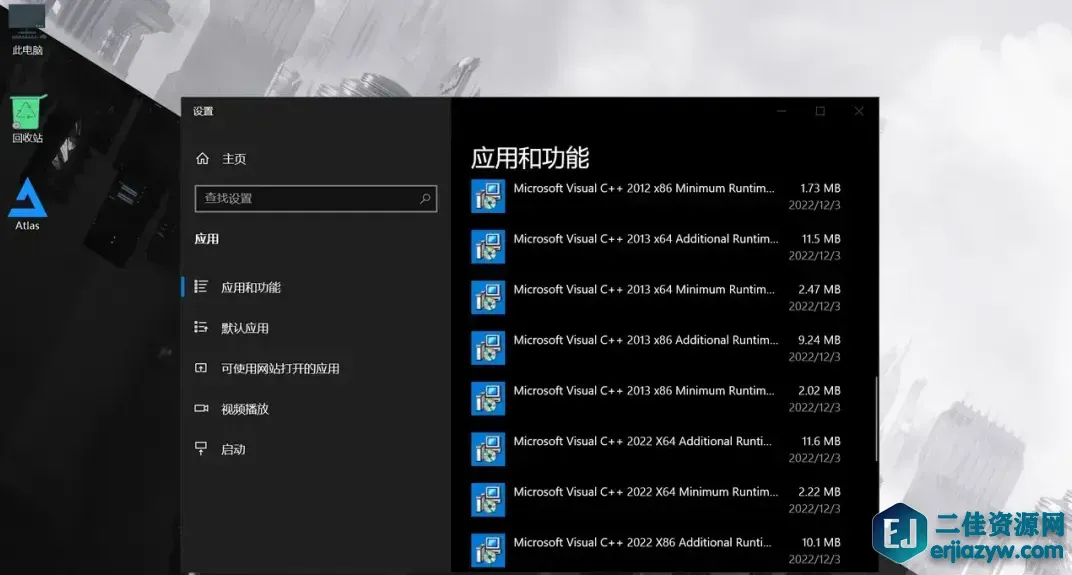Click the 2.22 MB size value
The height and width of the screenshot is (575, 1072).
819,492
